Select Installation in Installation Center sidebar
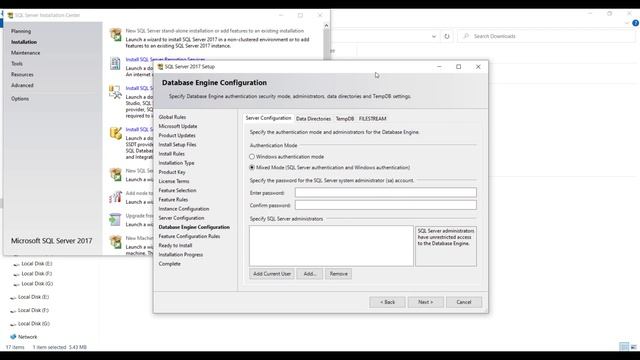Image resolution: width=640 pixels, height=360 pixels. click(24, 42)
